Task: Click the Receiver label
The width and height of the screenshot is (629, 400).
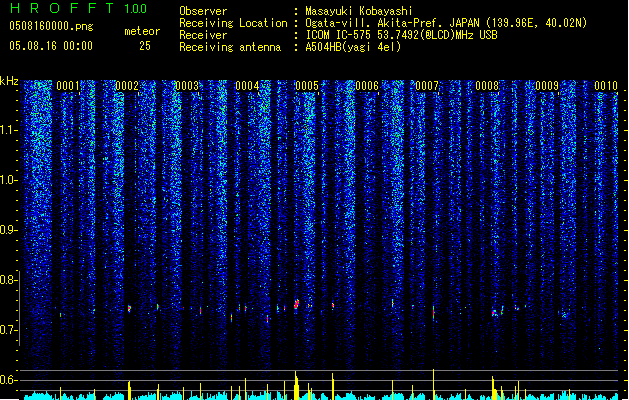Action: (203, 35)
